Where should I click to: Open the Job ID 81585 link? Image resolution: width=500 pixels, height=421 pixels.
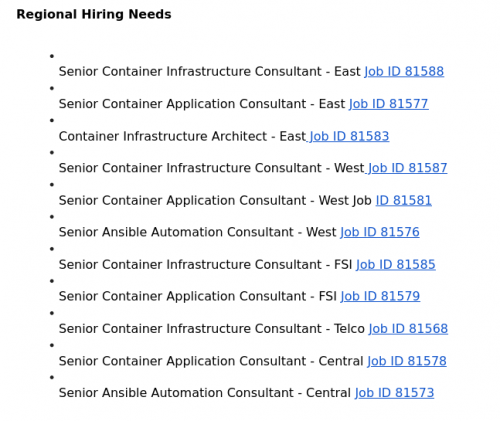(396, 265)
